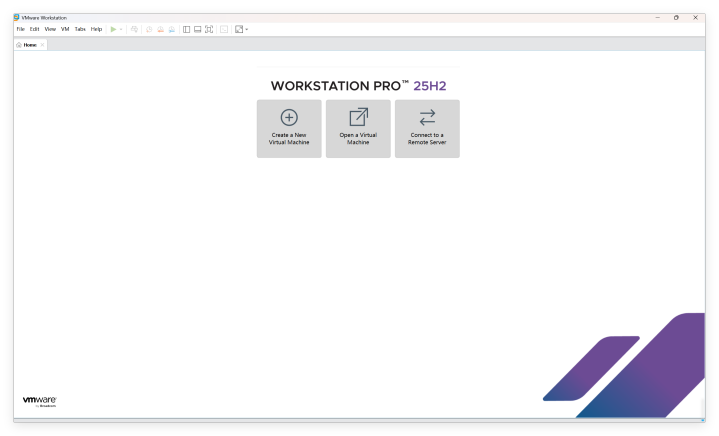Maximize the VMware Workstation window
This screenshot has width=719, height=436.
(676, 17)
